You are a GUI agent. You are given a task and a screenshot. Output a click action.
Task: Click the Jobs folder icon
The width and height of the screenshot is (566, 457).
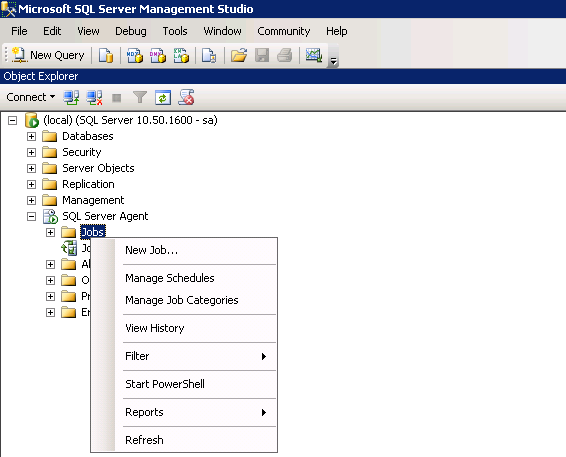68,232
